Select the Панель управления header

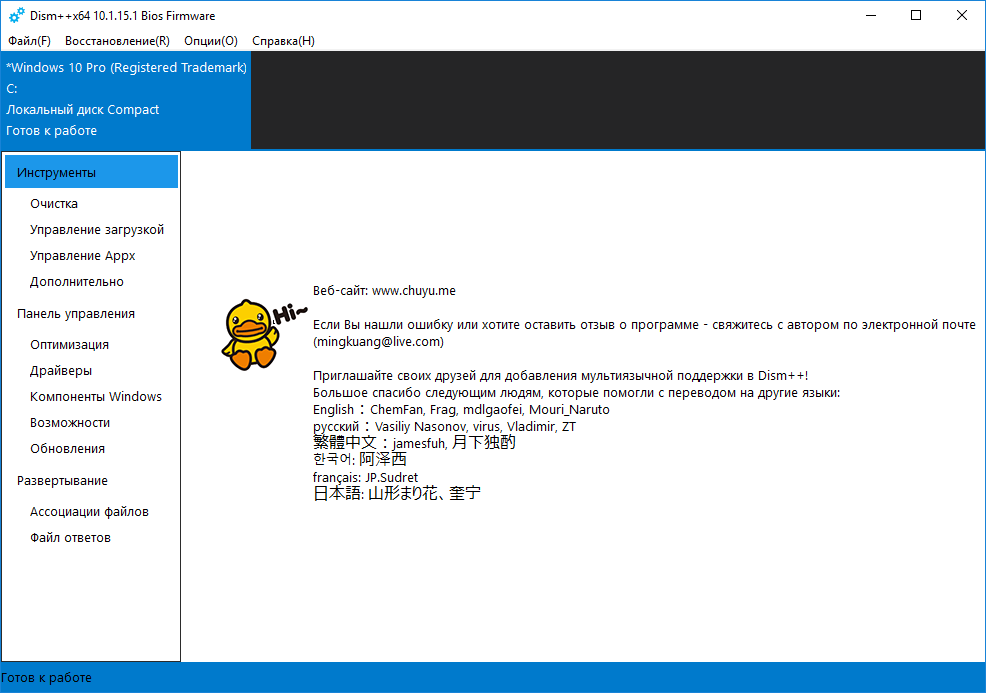(76, 314)
